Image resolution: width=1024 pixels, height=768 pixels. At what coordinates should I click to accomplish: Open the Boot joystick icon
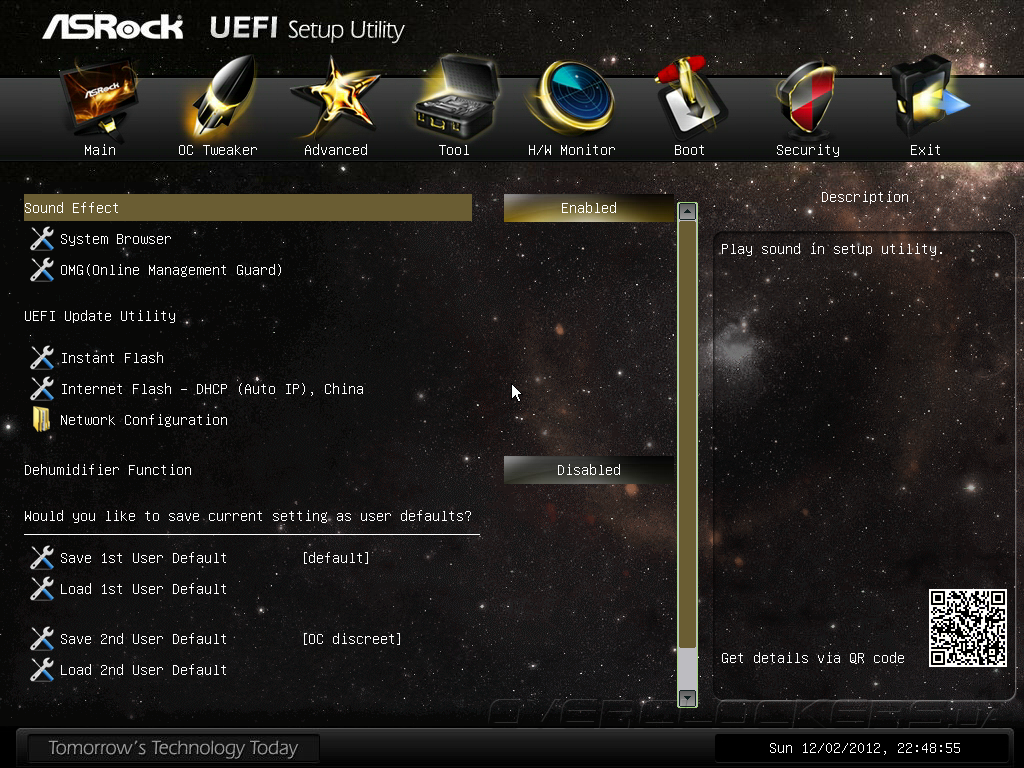click(690, 97)
